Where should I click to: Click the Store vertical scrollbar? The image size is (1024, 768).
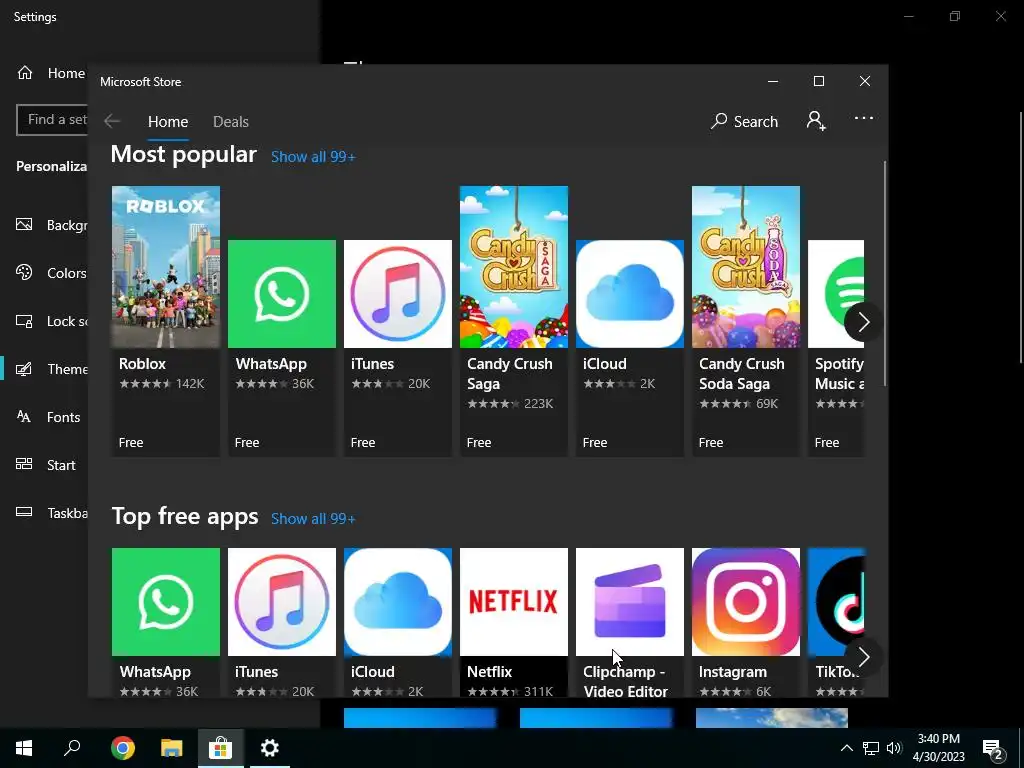click(885, 273)
